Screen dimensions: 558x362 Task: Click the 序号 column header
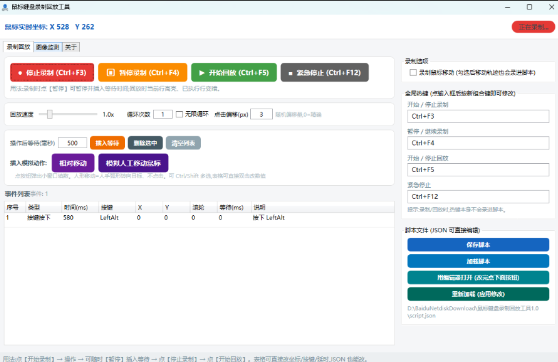[x=14, y=207]
